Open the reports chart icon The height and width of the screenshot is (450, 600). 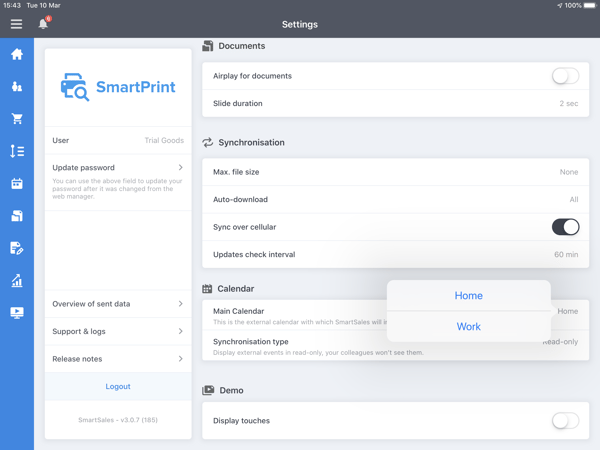17,281
